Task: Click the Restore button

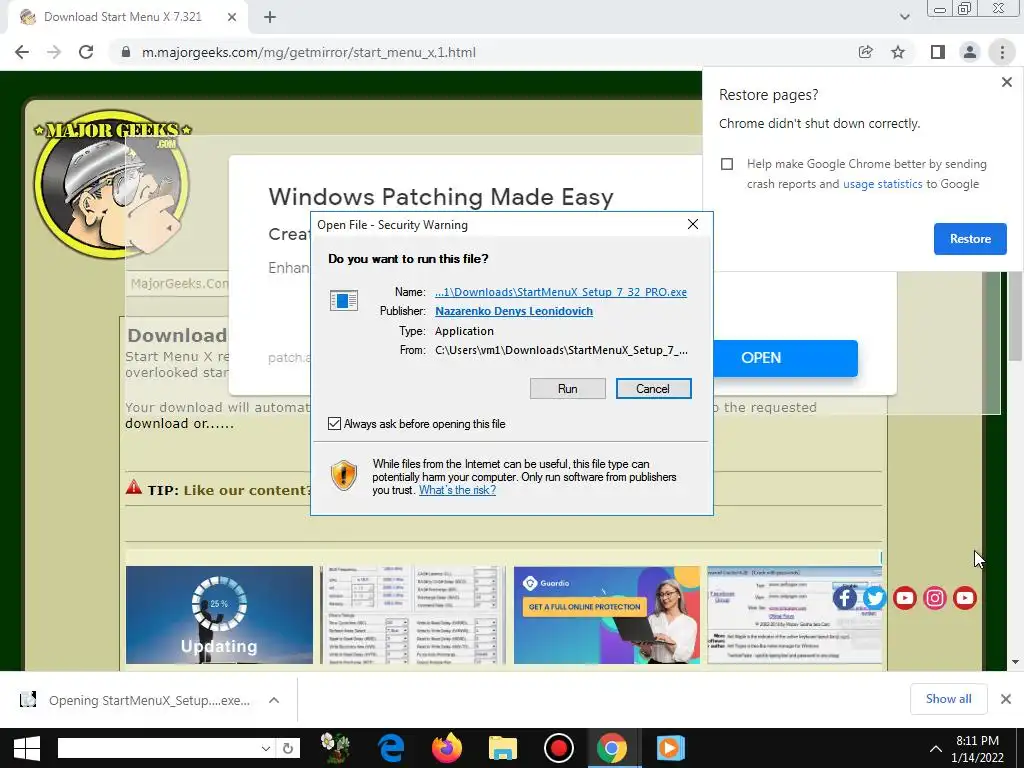Action: tap(970, 239)
